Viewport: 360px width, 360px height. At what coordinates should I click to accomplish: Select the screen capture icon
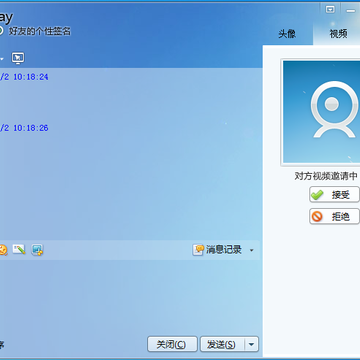[37, 250]
